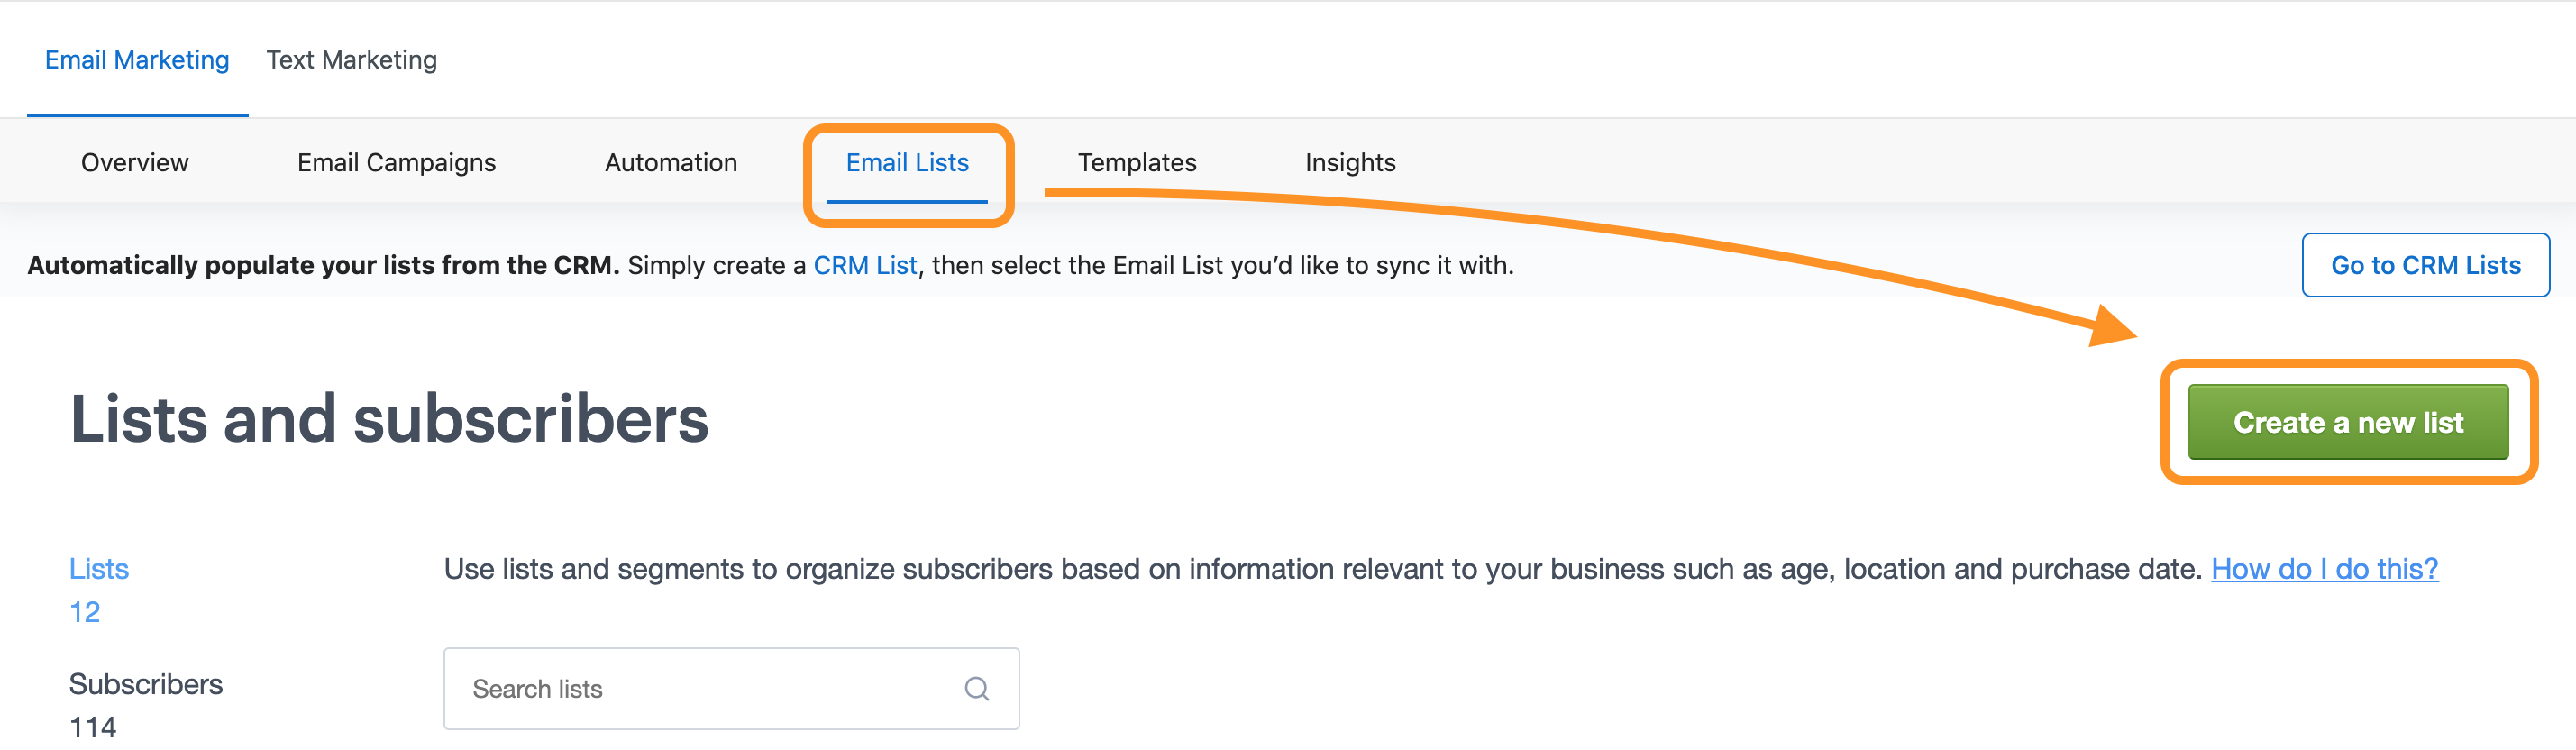Go to the Overview section

135,162
